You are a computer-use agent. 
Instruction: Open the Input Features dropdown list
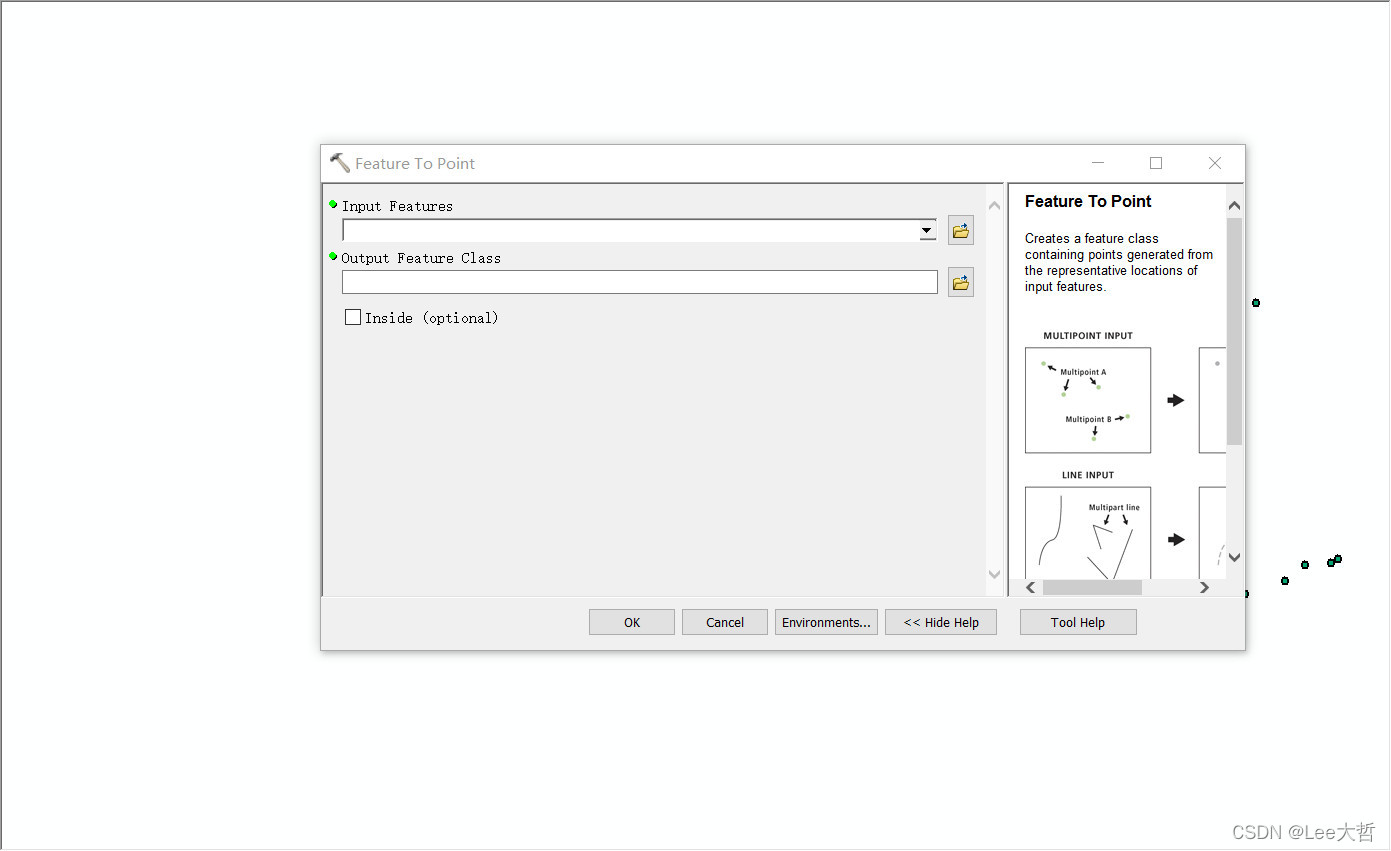(927, 231)
